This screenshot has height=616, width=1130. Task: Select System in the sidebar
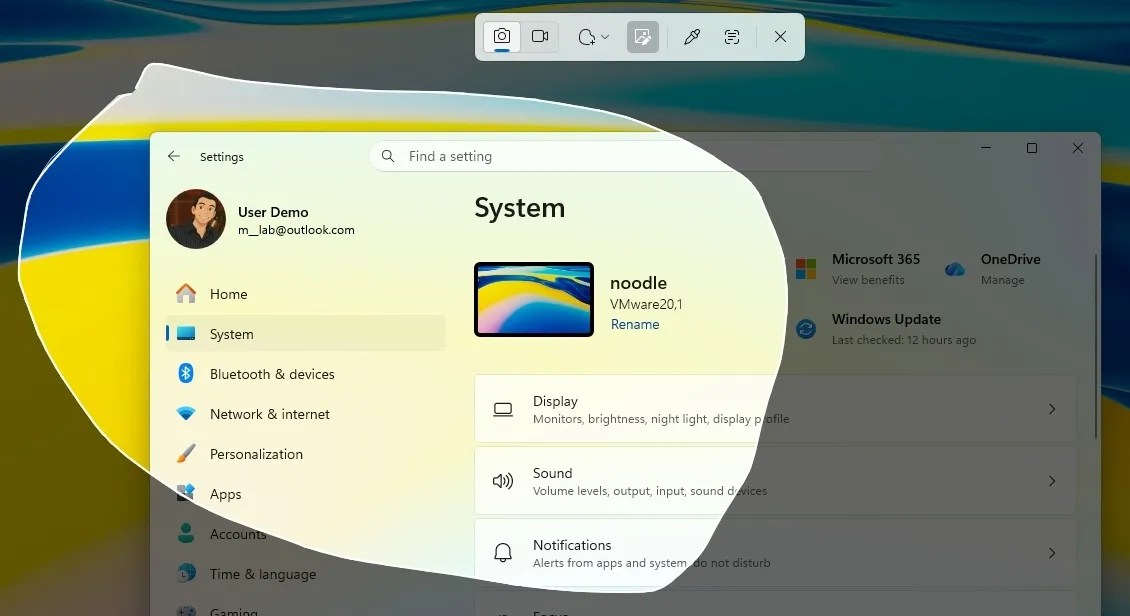pyautogui.click(x=306, y=334)
